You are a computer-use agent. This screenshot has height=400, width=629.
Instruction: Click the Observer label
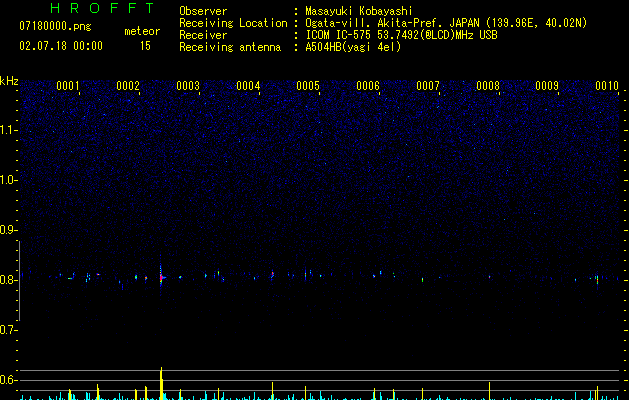203,11
